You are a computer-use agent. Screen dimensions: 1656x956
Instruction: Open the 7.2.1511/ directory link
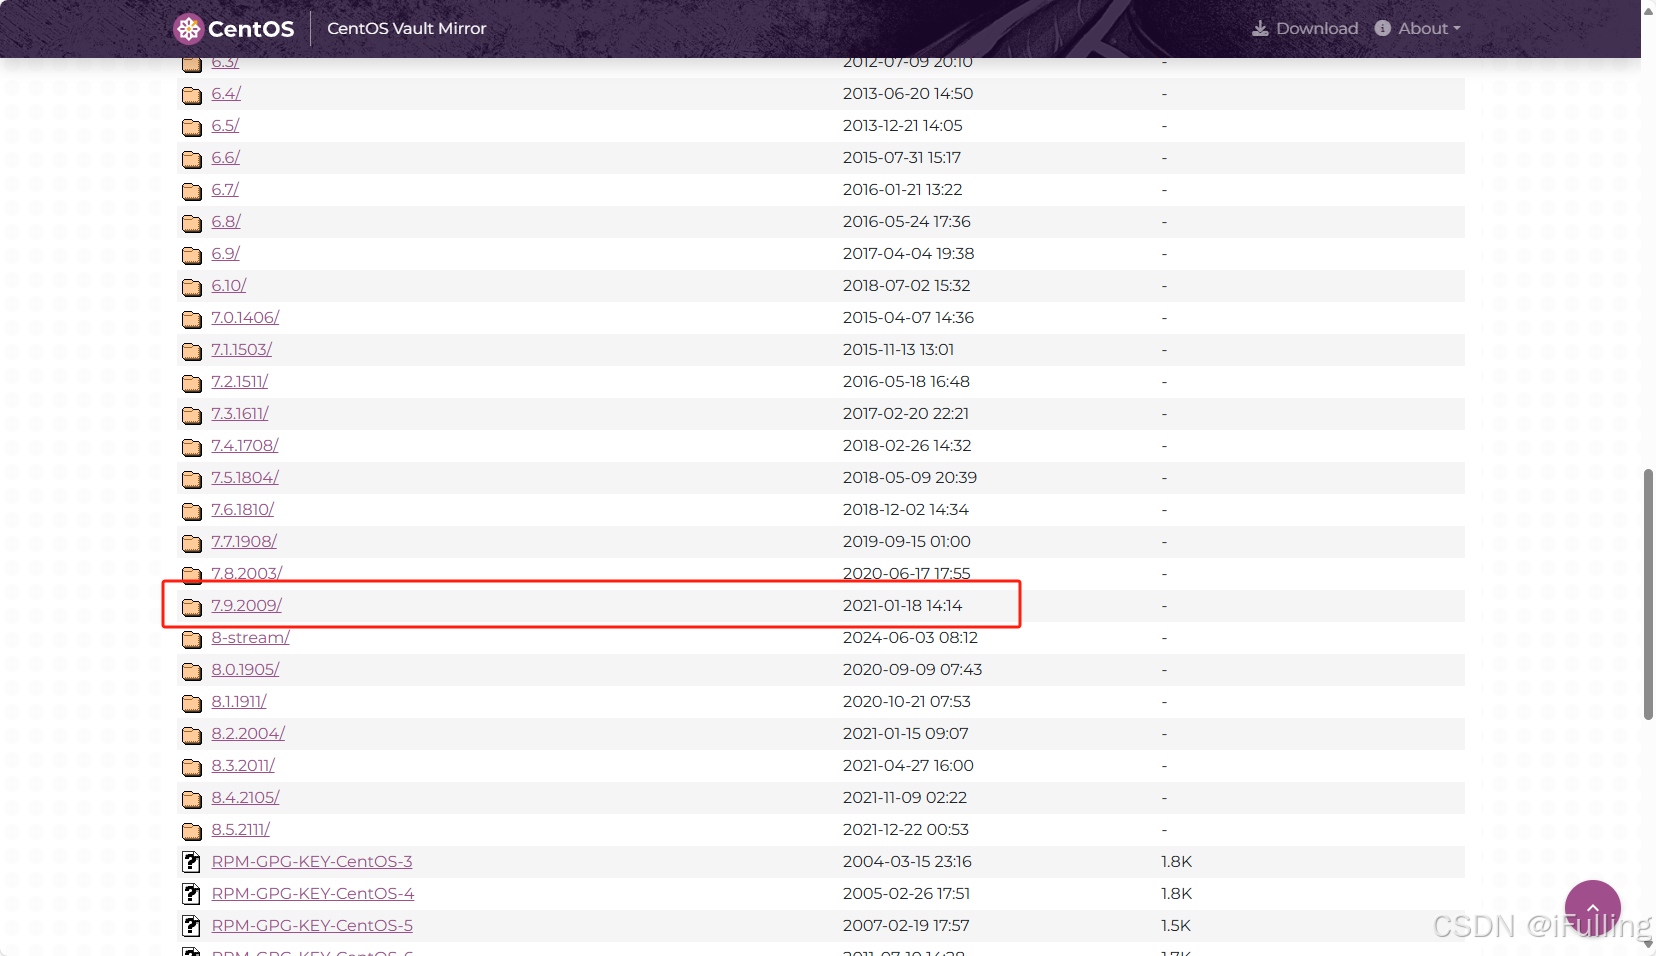(240, 381)
